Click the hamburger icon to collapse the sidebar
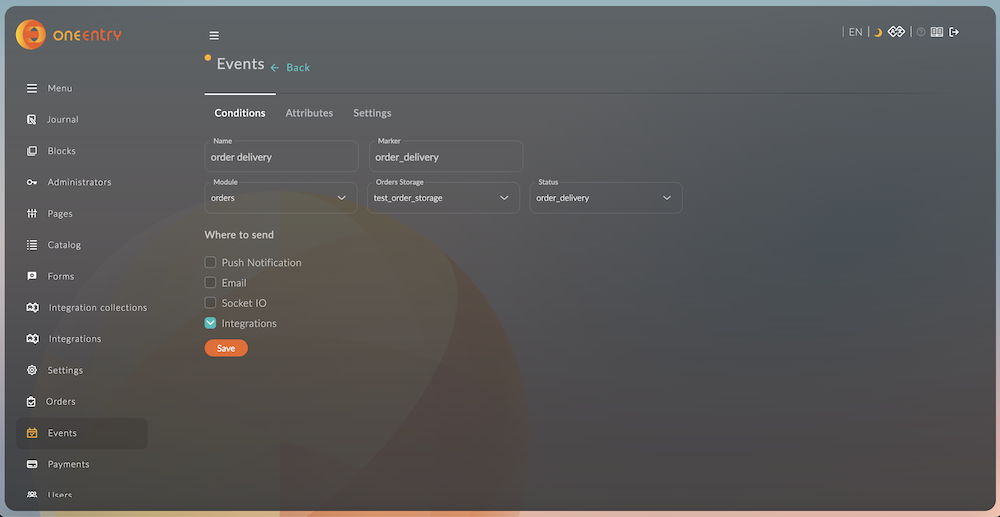 coord(214,36)
